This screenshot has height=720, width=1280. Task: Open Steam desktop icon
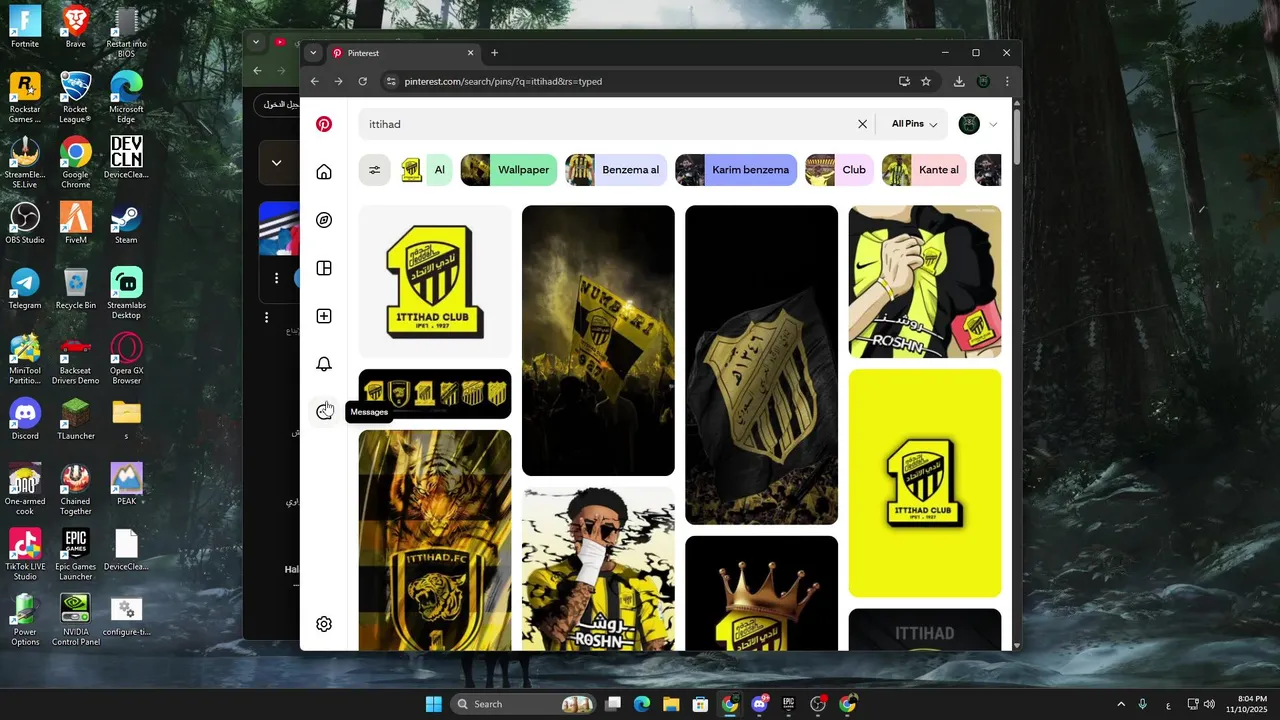tap(126, 223)
